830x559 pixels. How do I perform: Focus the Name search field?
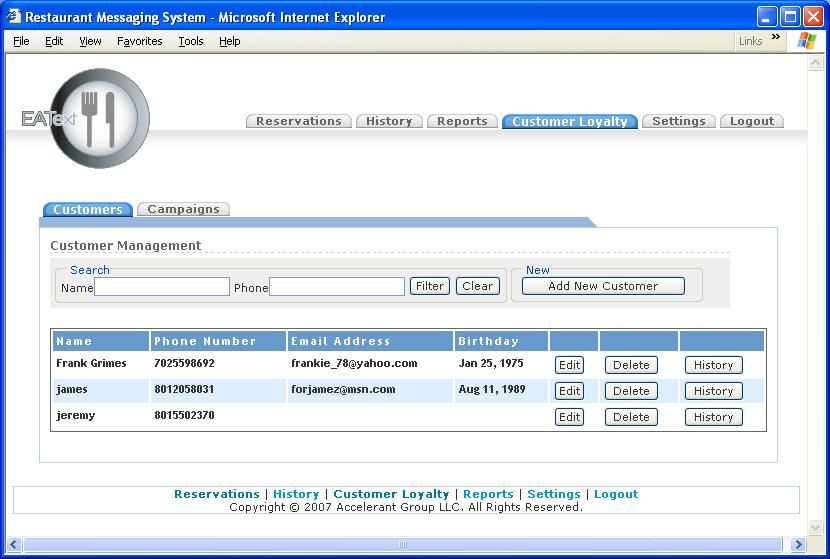coord(162,287)
